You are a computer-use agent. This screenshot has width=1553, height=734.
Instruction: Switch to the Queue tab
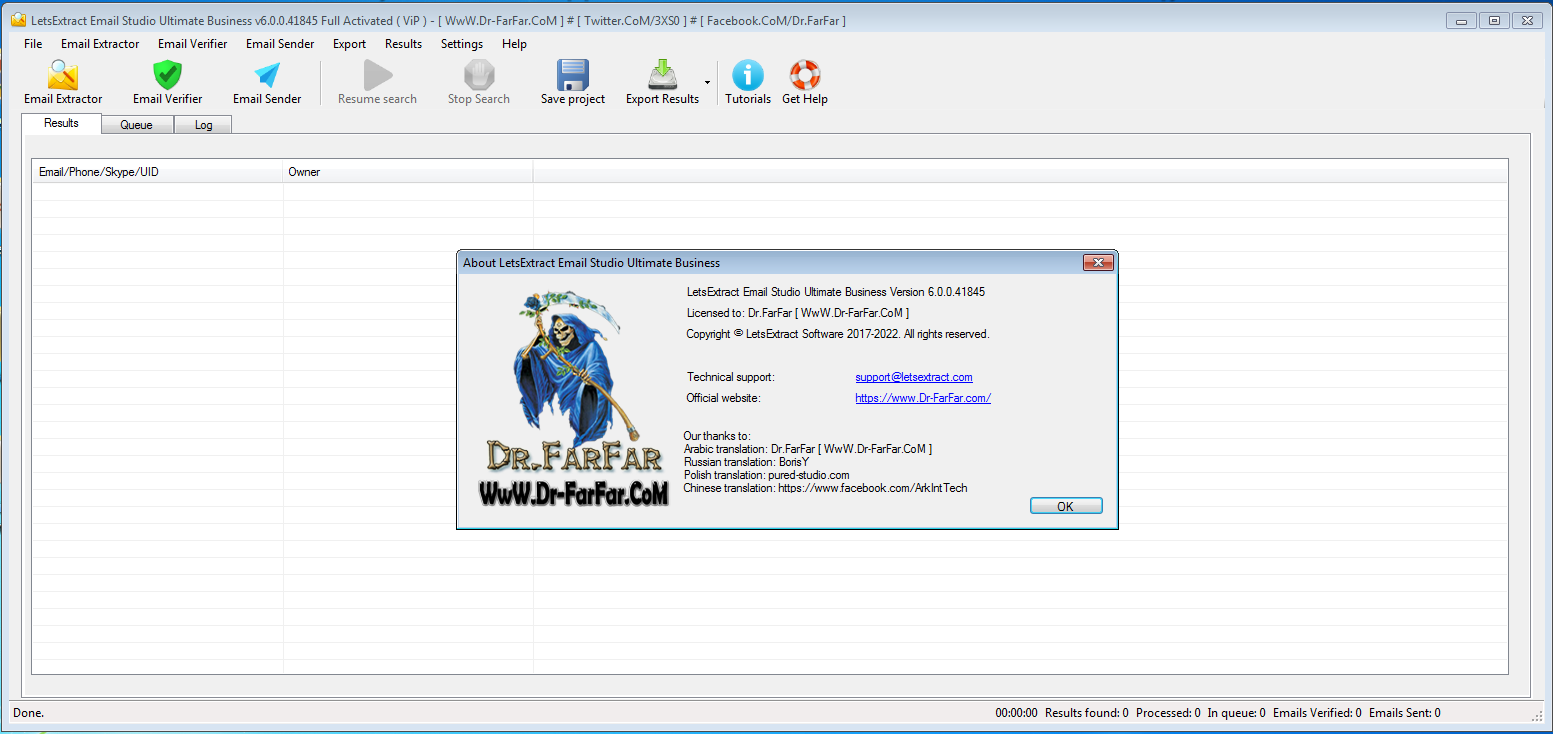point(136,125)
